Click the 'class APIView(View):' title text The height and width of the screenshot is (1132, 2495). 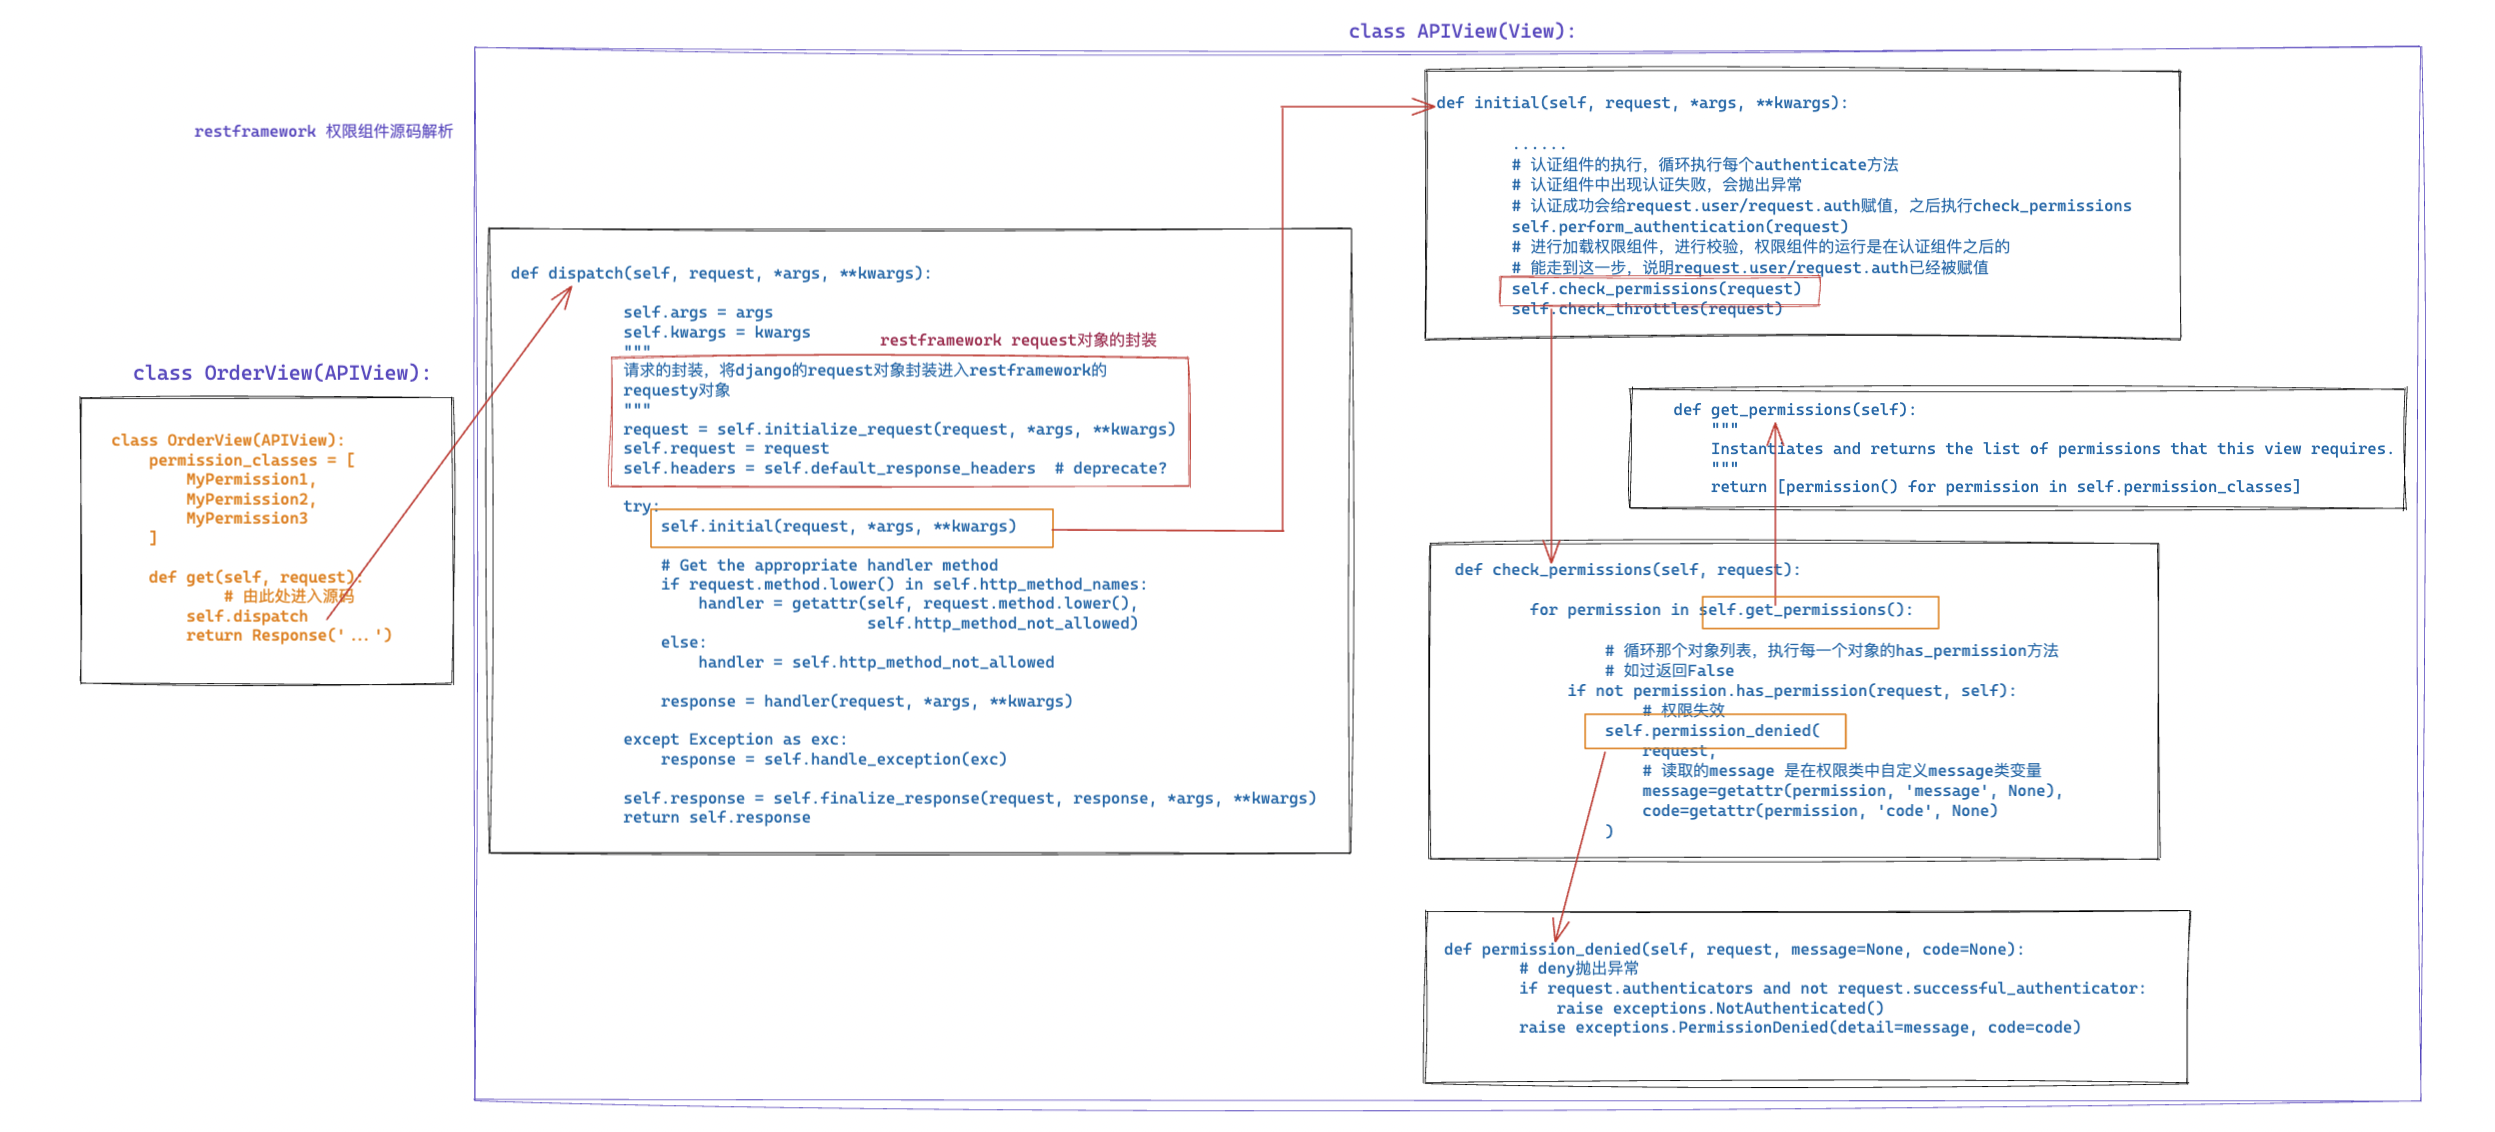coord(1461,31)
